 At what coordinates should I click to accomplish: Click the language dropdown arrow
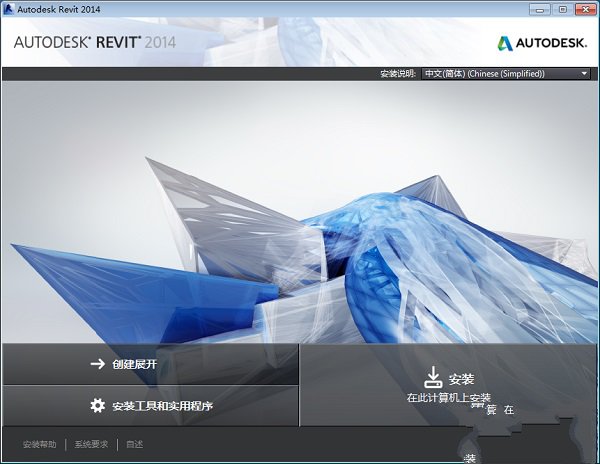pos(584,73)
